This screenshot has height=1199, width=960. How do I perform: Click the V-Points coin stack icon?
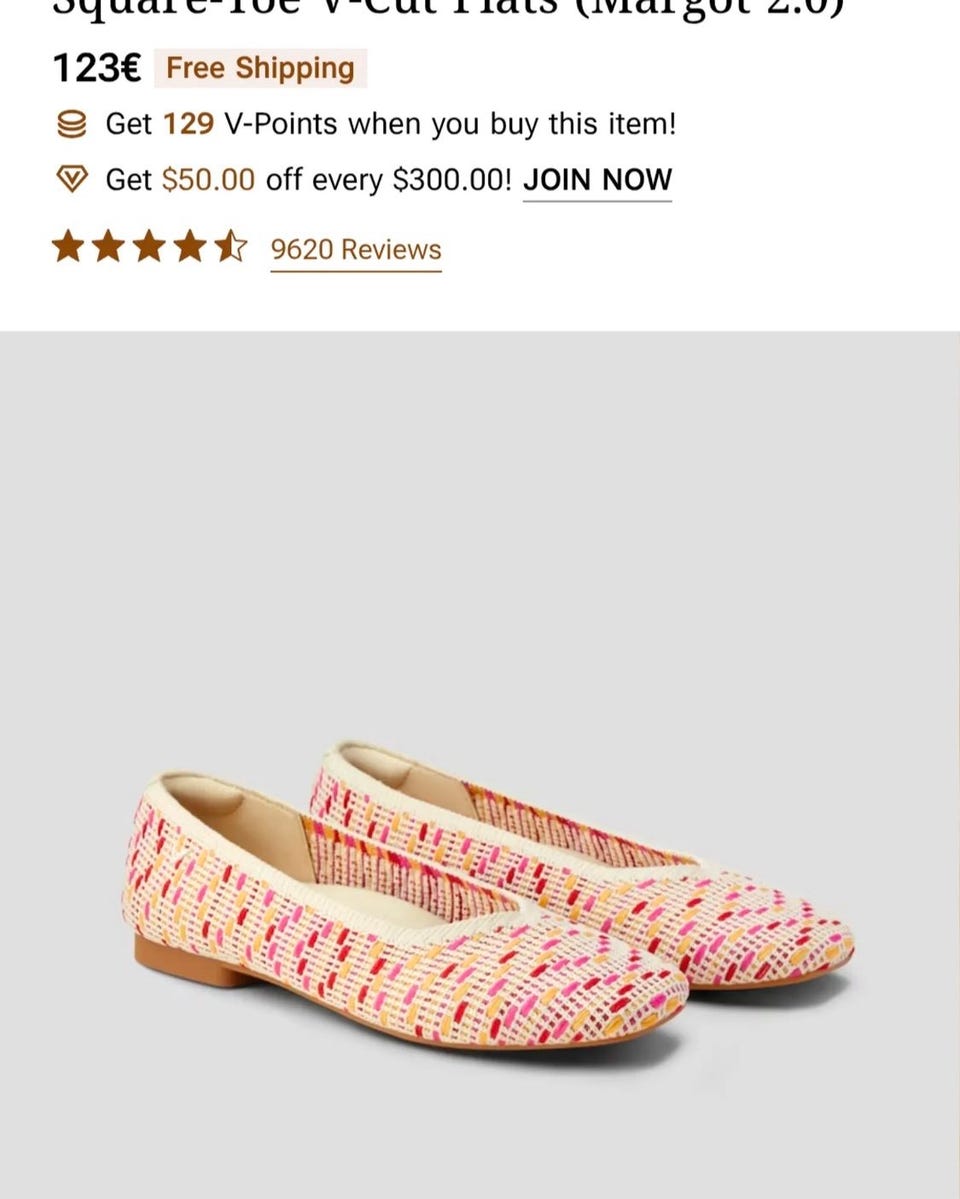[71, 125]
